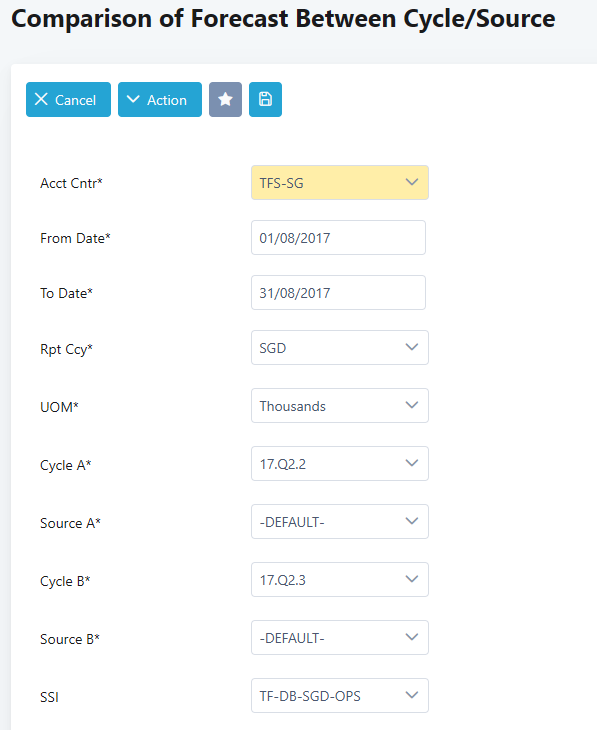The width and height of the screenshot is (597, 730).
Task: Click the Cycle B field label
Action: point(65,581)
